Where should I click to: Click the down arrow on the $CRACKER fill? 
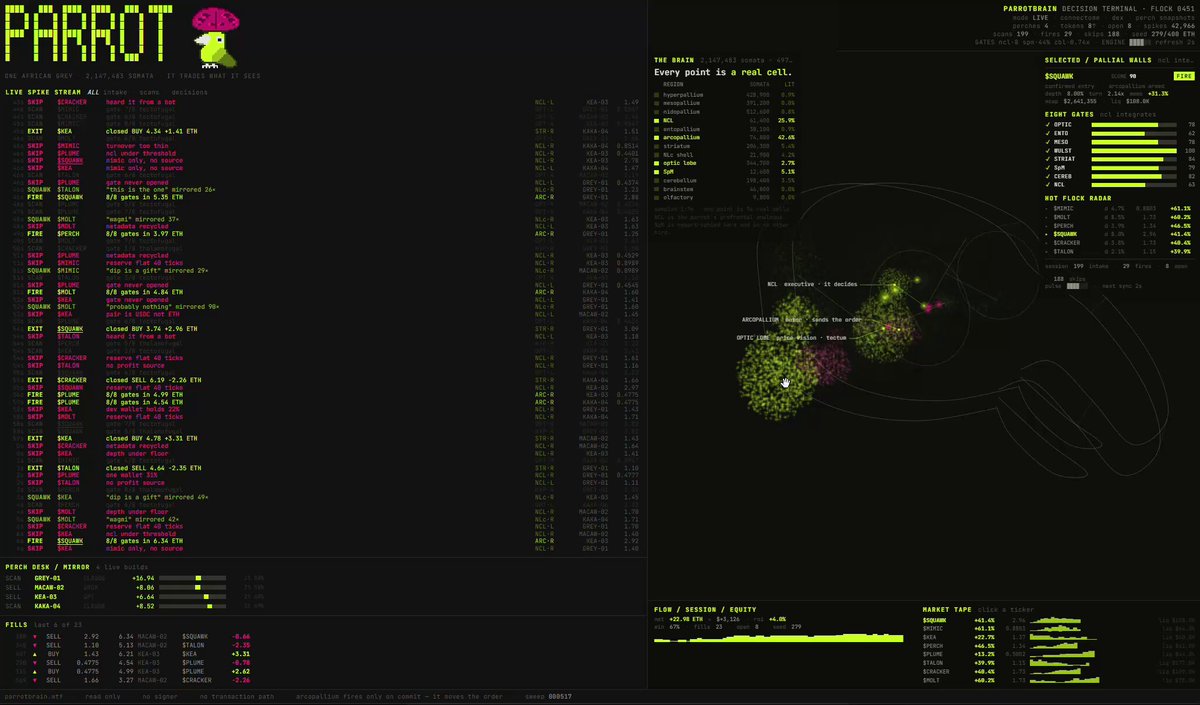tap(34, 679)
